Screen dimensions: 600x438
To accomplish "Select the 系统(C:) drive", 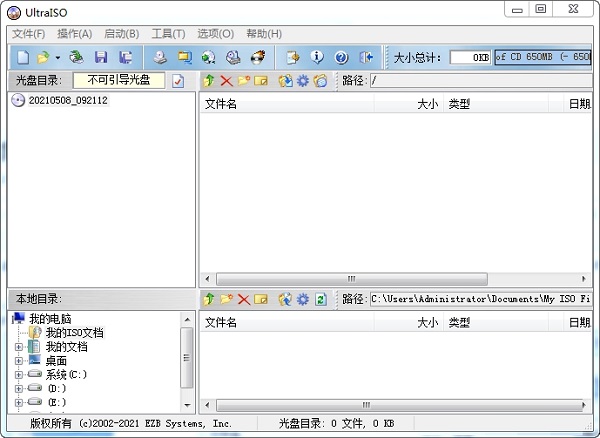I will click(66, 374).
